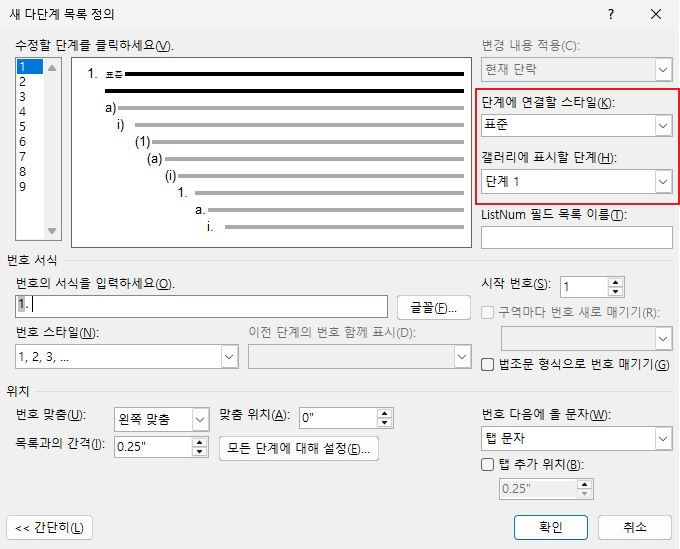The height and width of the screenshot is (549, 680).
Task: Decrease the 목록과의 간격 value
Action: tap(199, 451)
